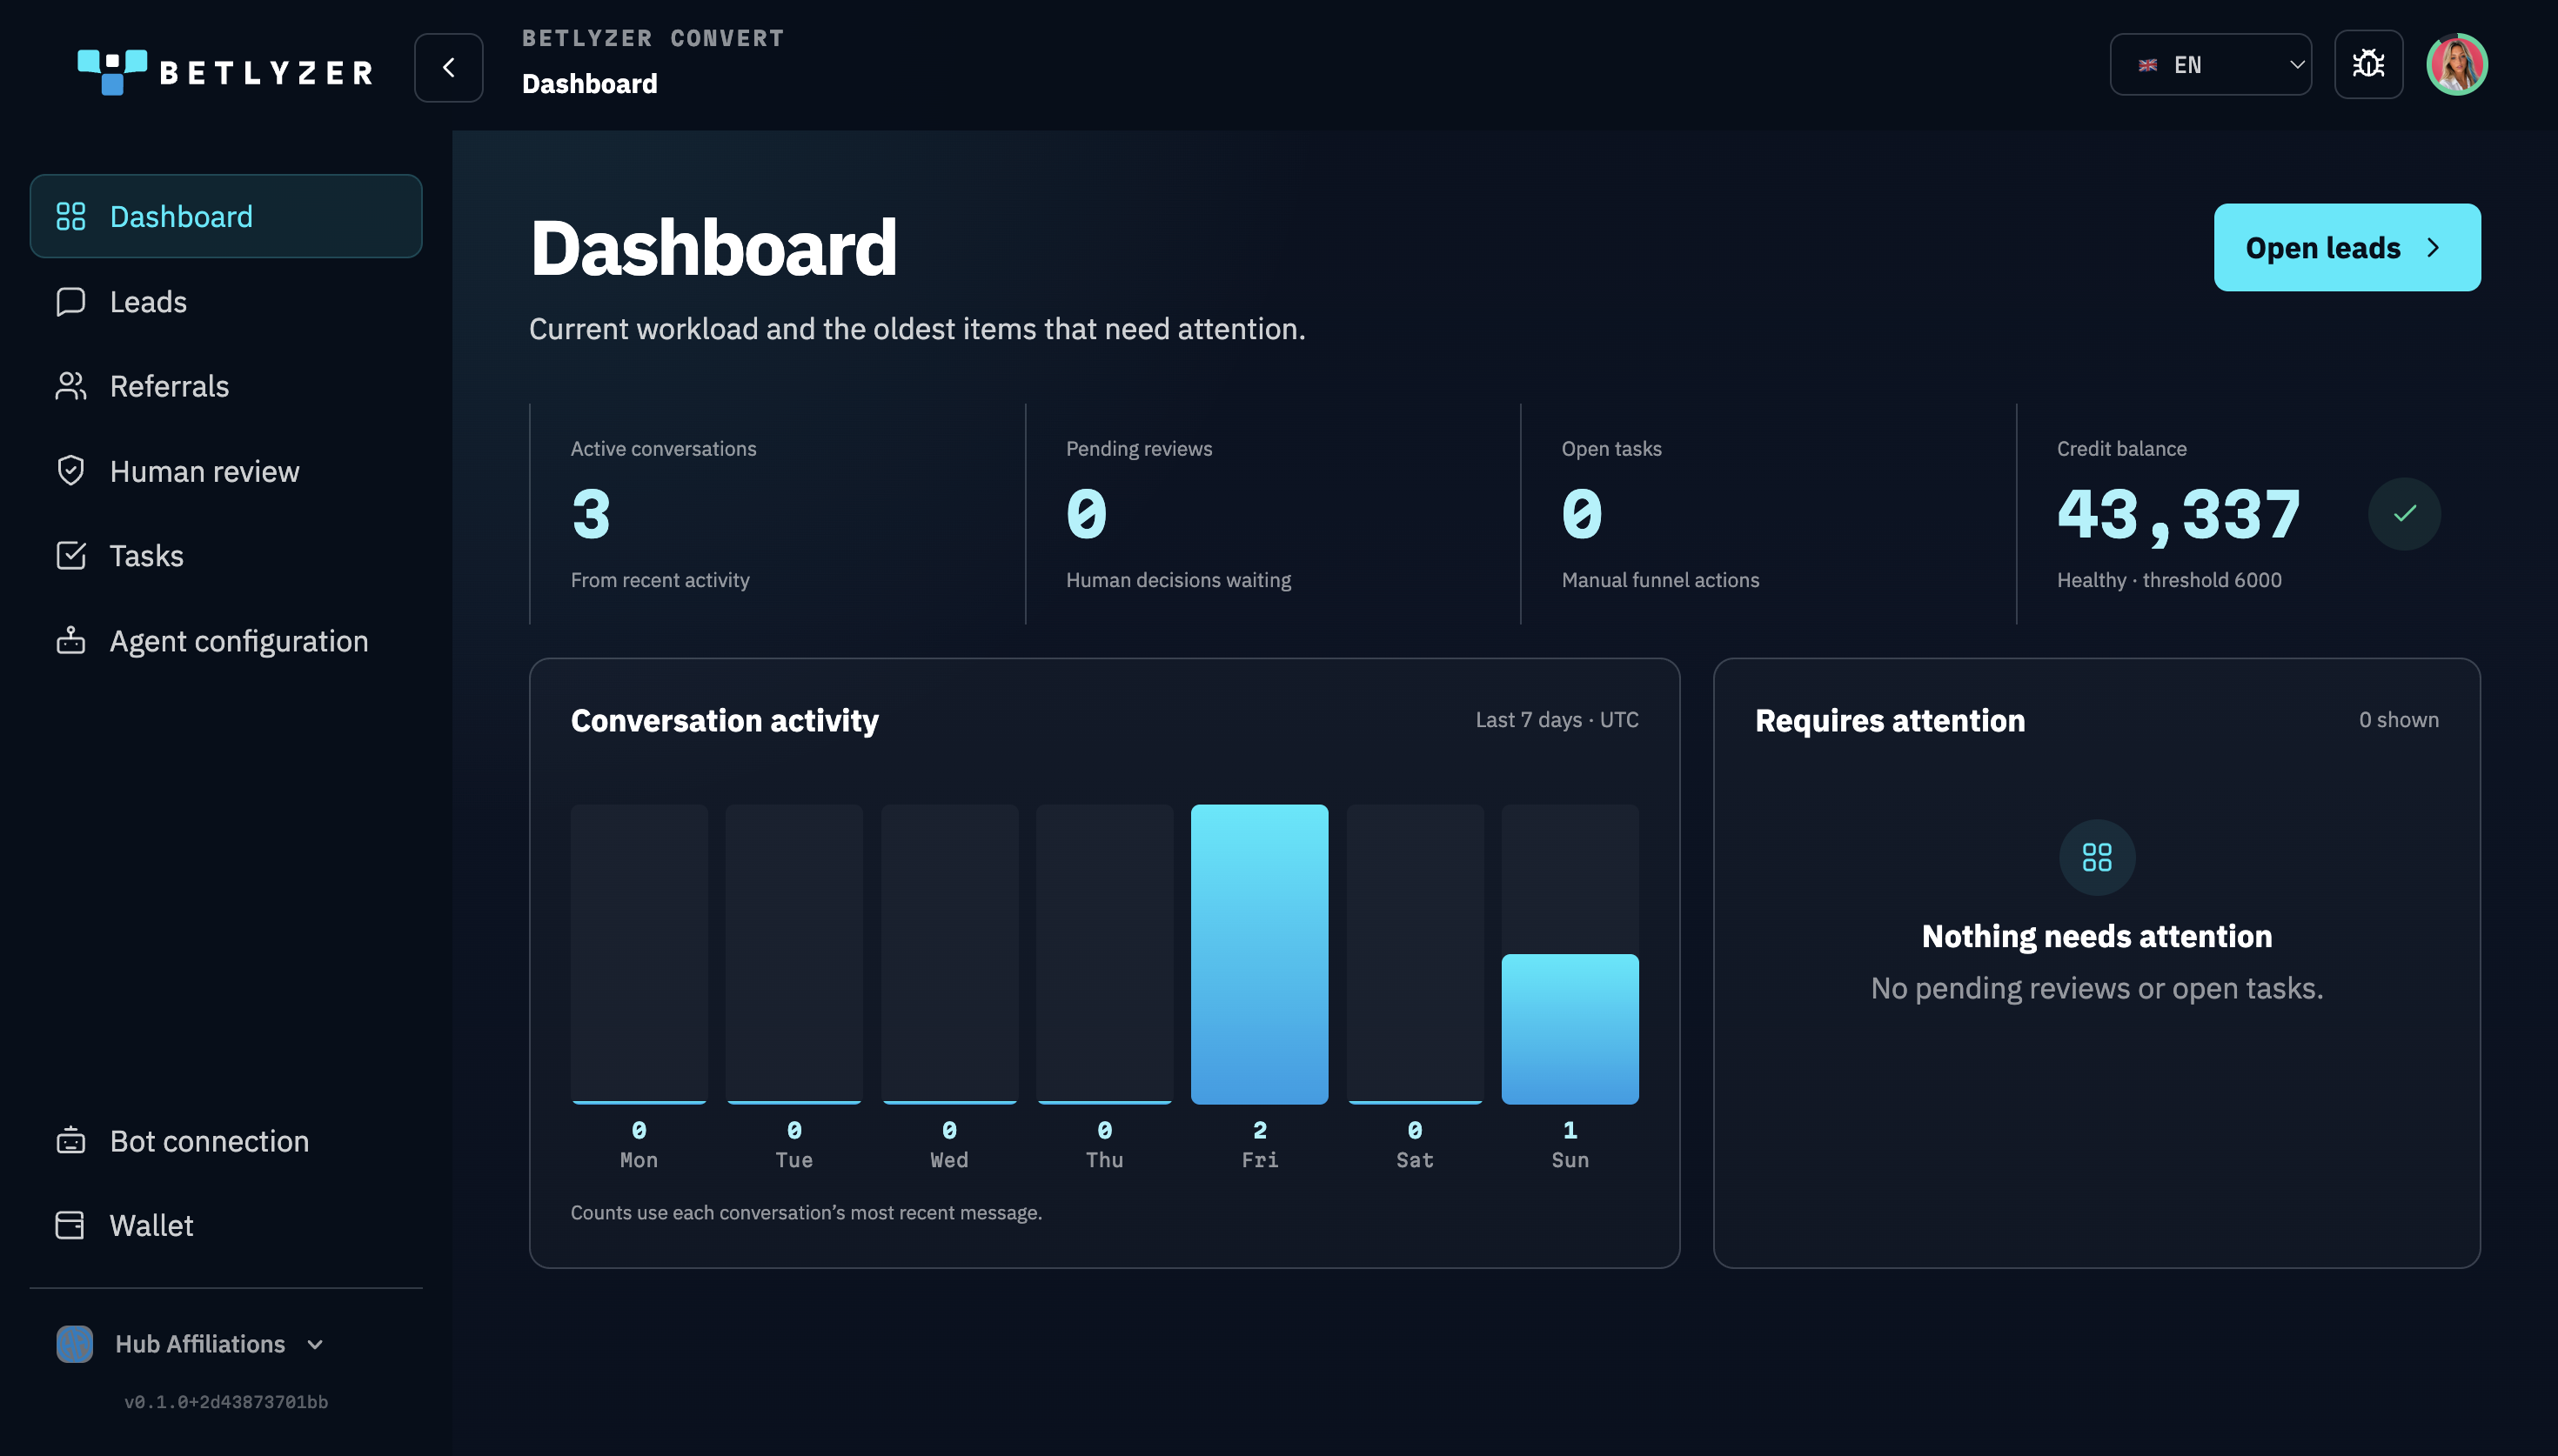Click the Referrals people icon

[71, 386]
